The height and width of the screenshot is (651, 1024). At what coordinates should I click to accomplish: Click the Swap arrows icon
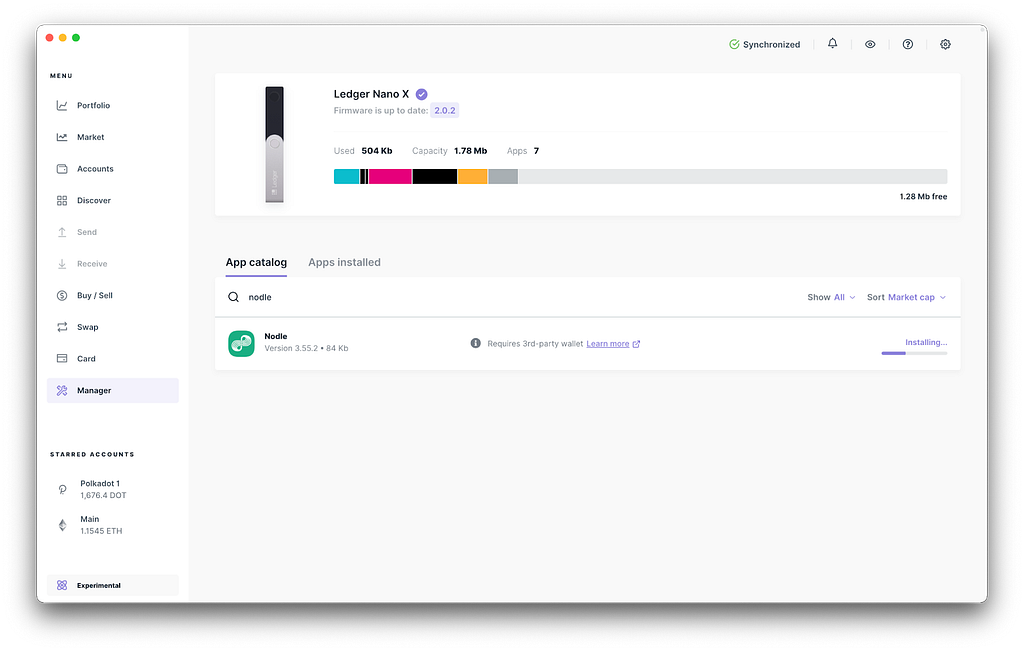pos(62,327)
